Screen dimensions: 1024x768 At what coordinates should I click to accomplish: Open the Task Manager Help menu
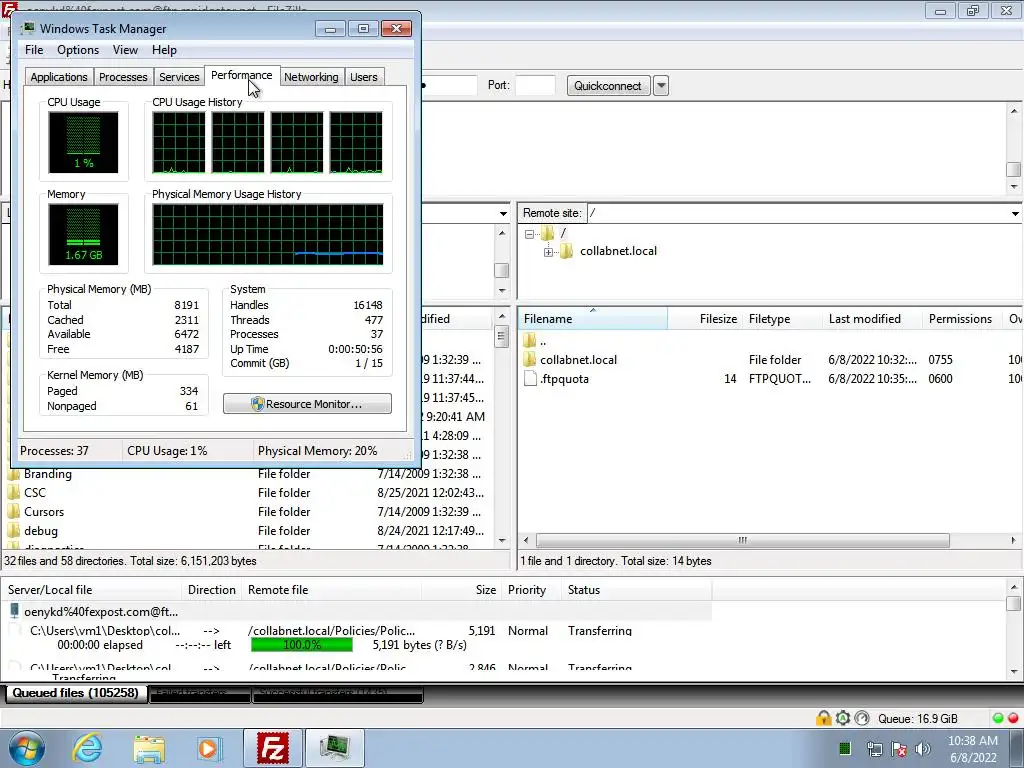pos(164,50)
